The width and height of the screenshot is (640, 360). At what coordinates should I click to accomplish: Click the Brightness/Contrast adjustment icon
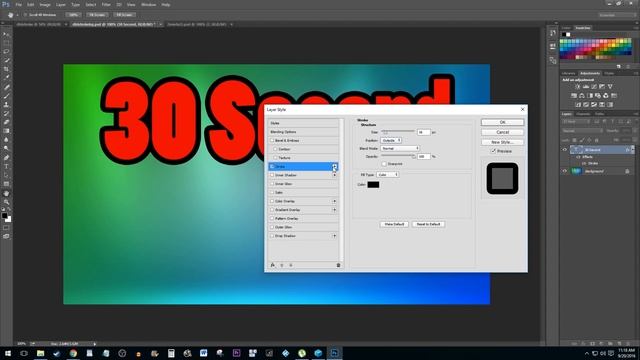pos(578,87)
